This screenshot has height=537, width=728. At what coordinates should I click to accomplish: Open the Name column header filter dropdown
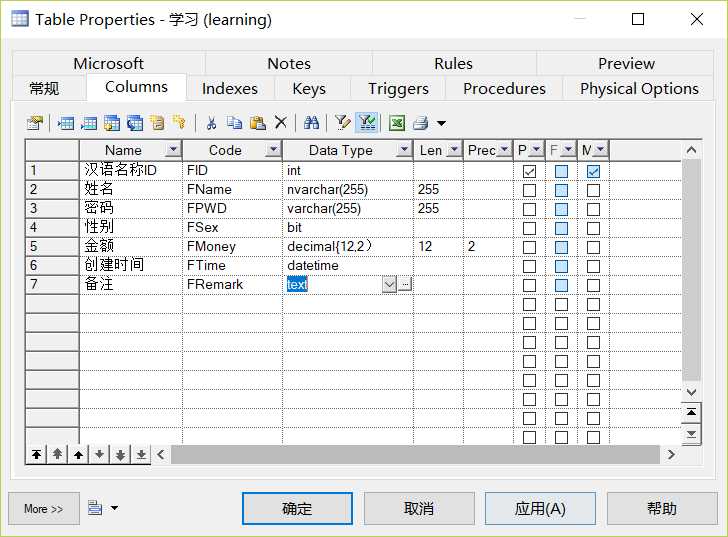[x=173, y=149]
